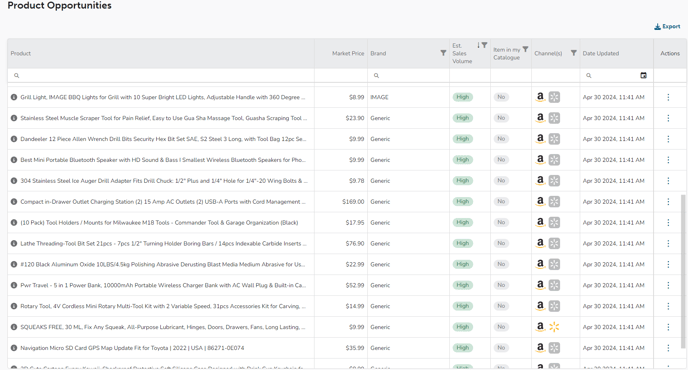Open actions menu for Stainless Steel Muscle Scraper

pyautogui.click(x=668, y=118)
